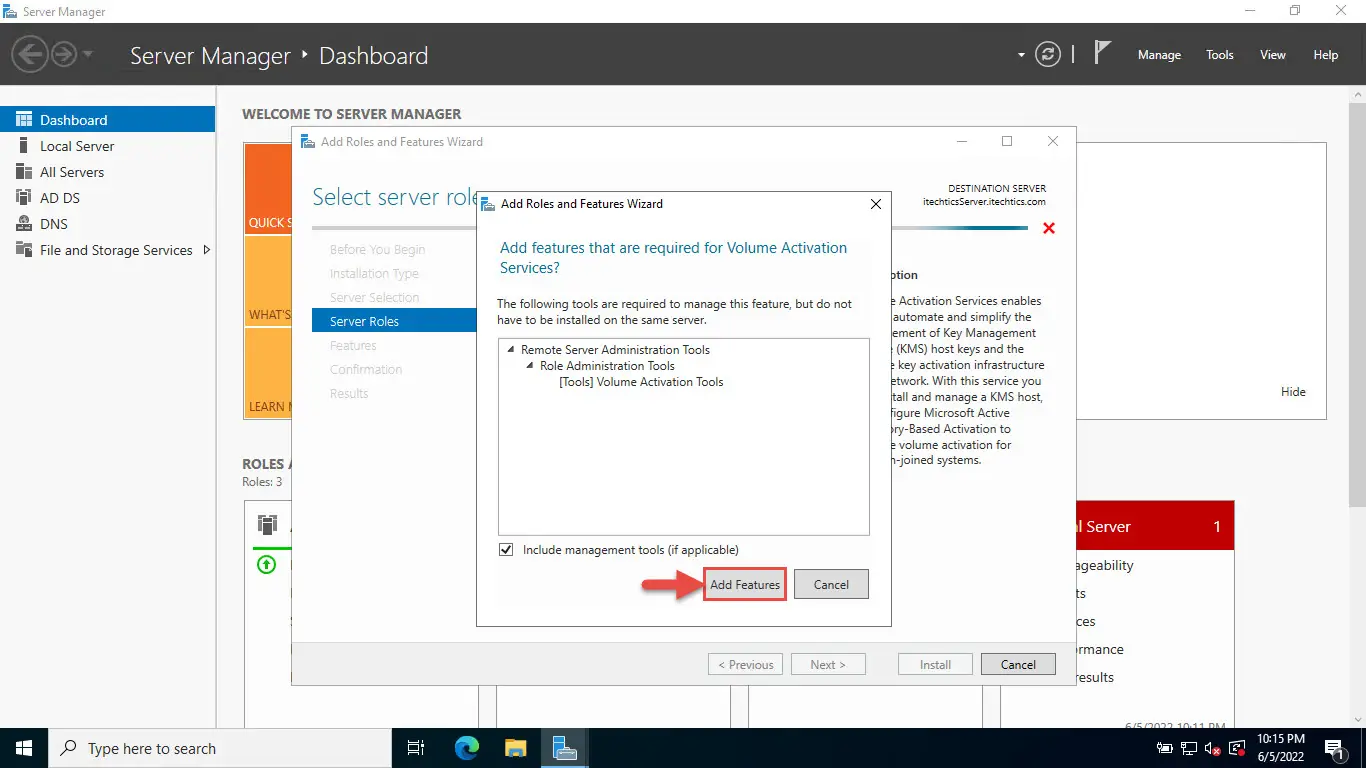Hide the welcome tile via Hide link
Image resolution: width=1366 pixels, height=768 pixels.
[x=1292, y=392]
